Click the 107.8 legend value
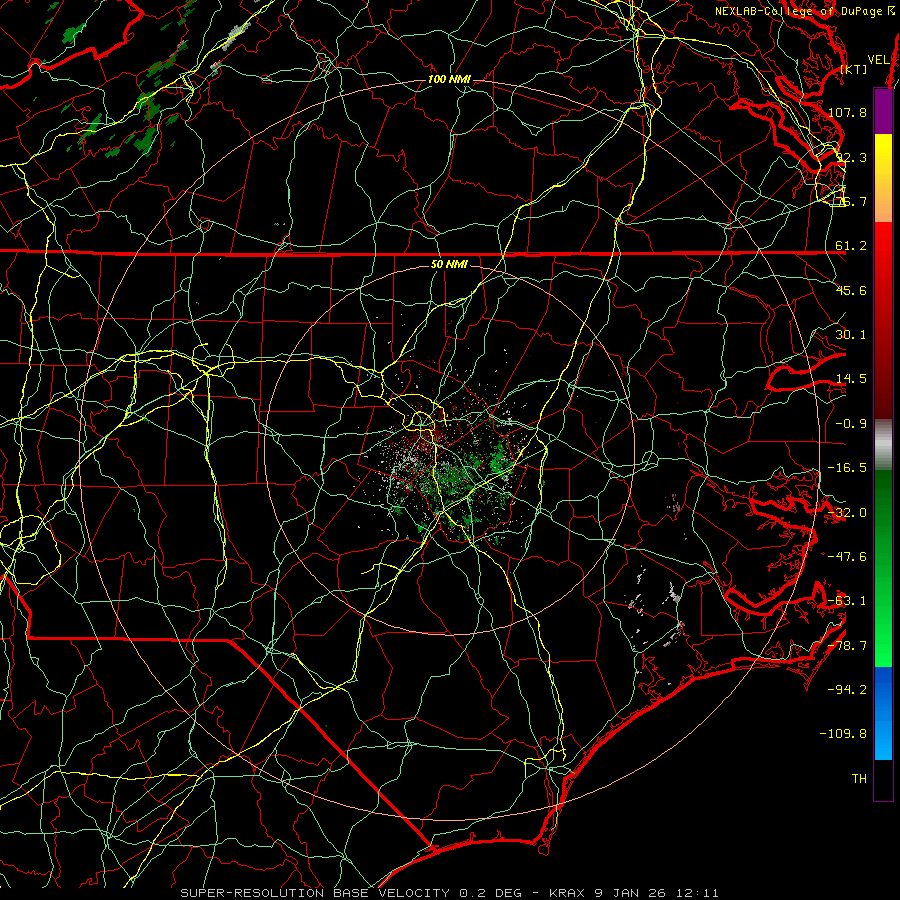Image resolution: width=900 pixels, height=900 pixels. point(847,112)
